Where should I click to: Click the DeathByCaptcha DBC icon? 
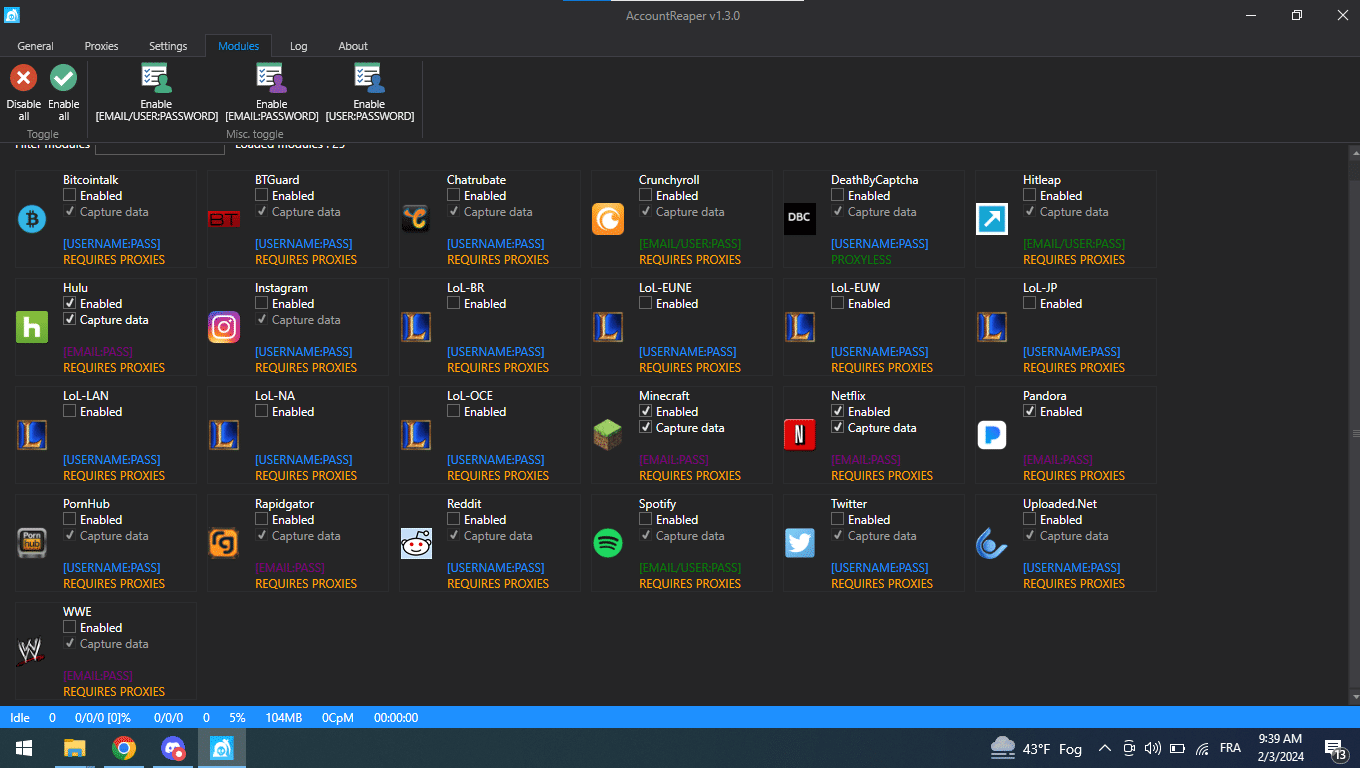(800, 219)
